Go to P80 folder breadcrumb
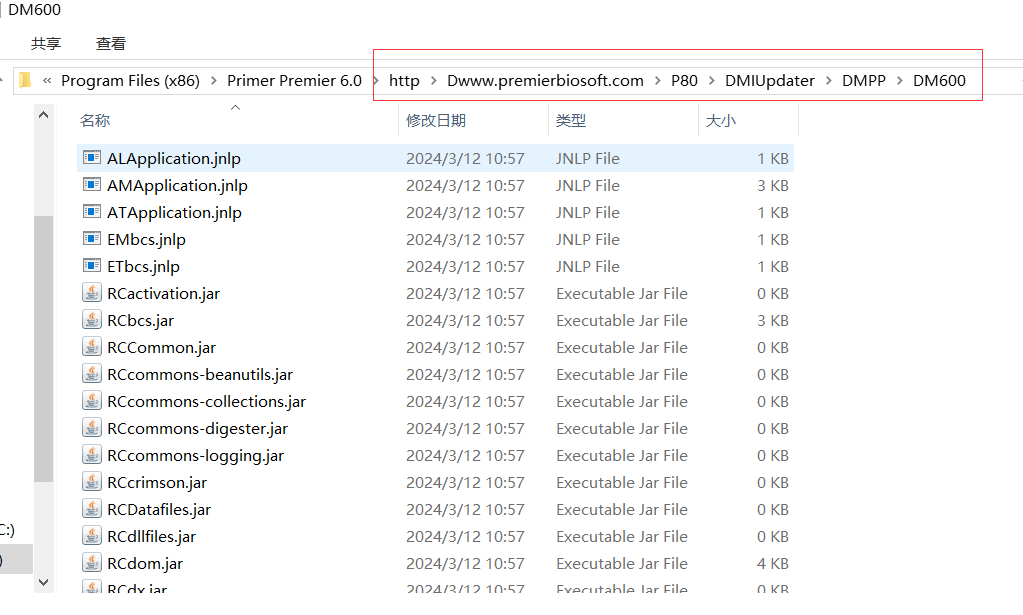 tap(684, 80)
